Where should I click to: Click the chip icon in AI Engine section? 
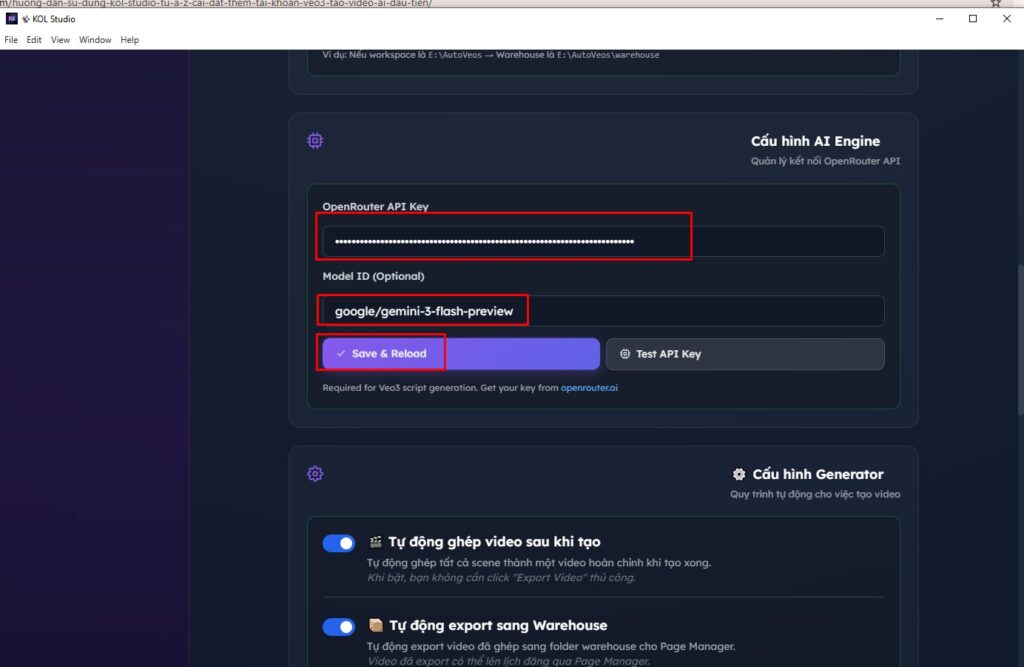click(315, 141)
